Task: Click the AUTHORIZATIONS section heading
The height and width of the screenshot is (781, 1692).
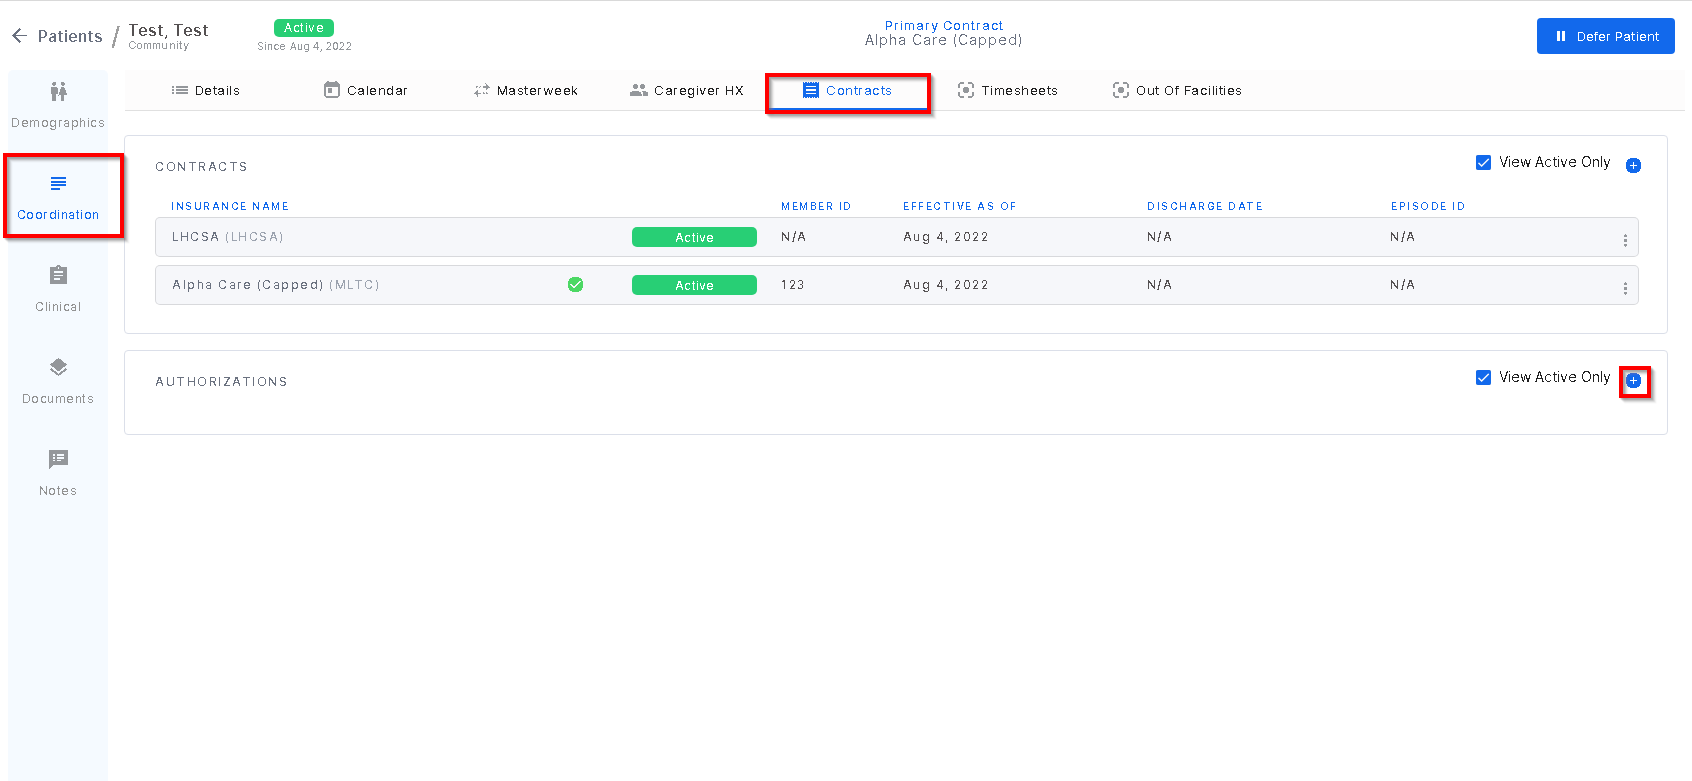Action: click(221, 382)
